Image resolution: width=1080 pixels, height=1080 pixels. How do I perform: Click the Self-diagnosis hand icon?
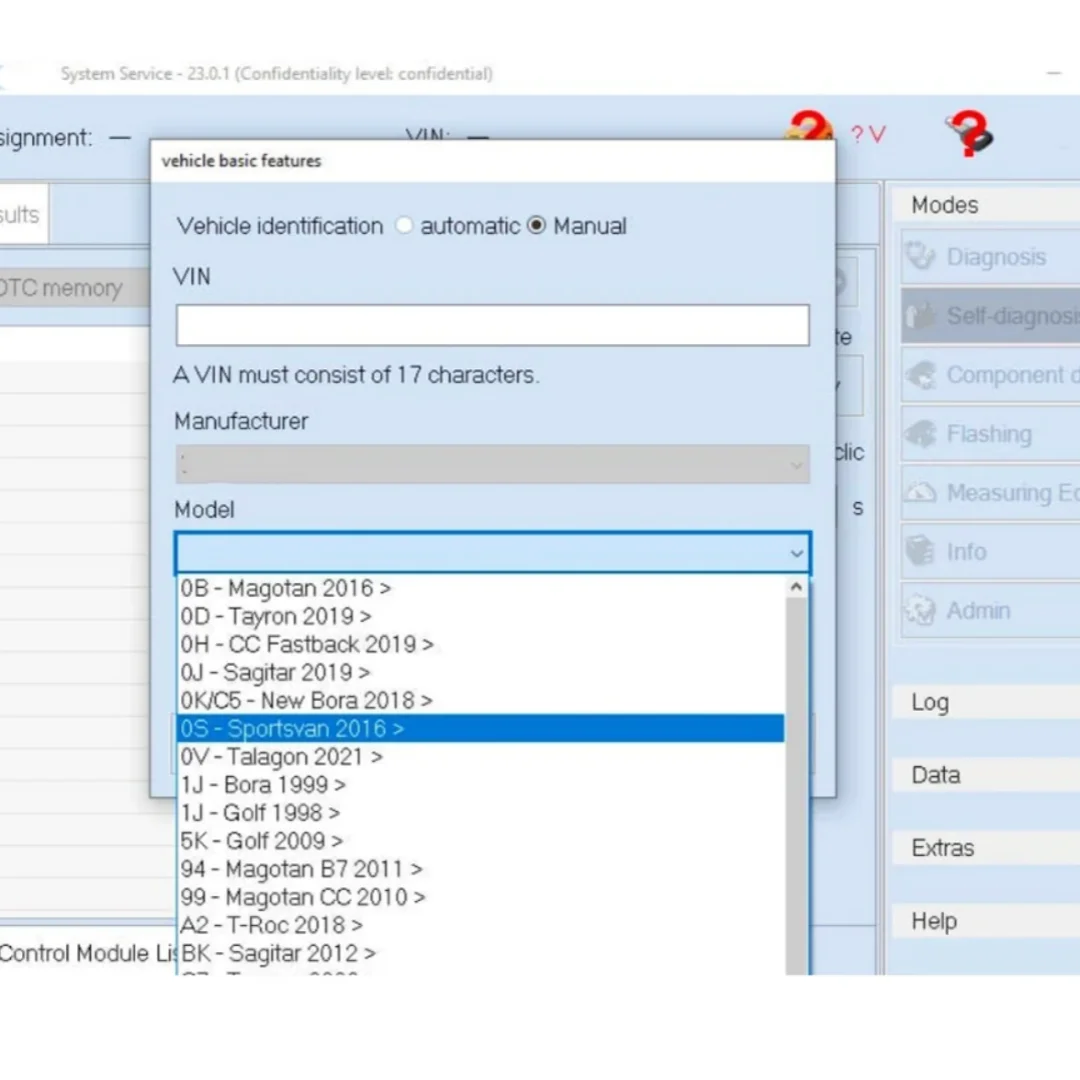click(x=920, y=315)
